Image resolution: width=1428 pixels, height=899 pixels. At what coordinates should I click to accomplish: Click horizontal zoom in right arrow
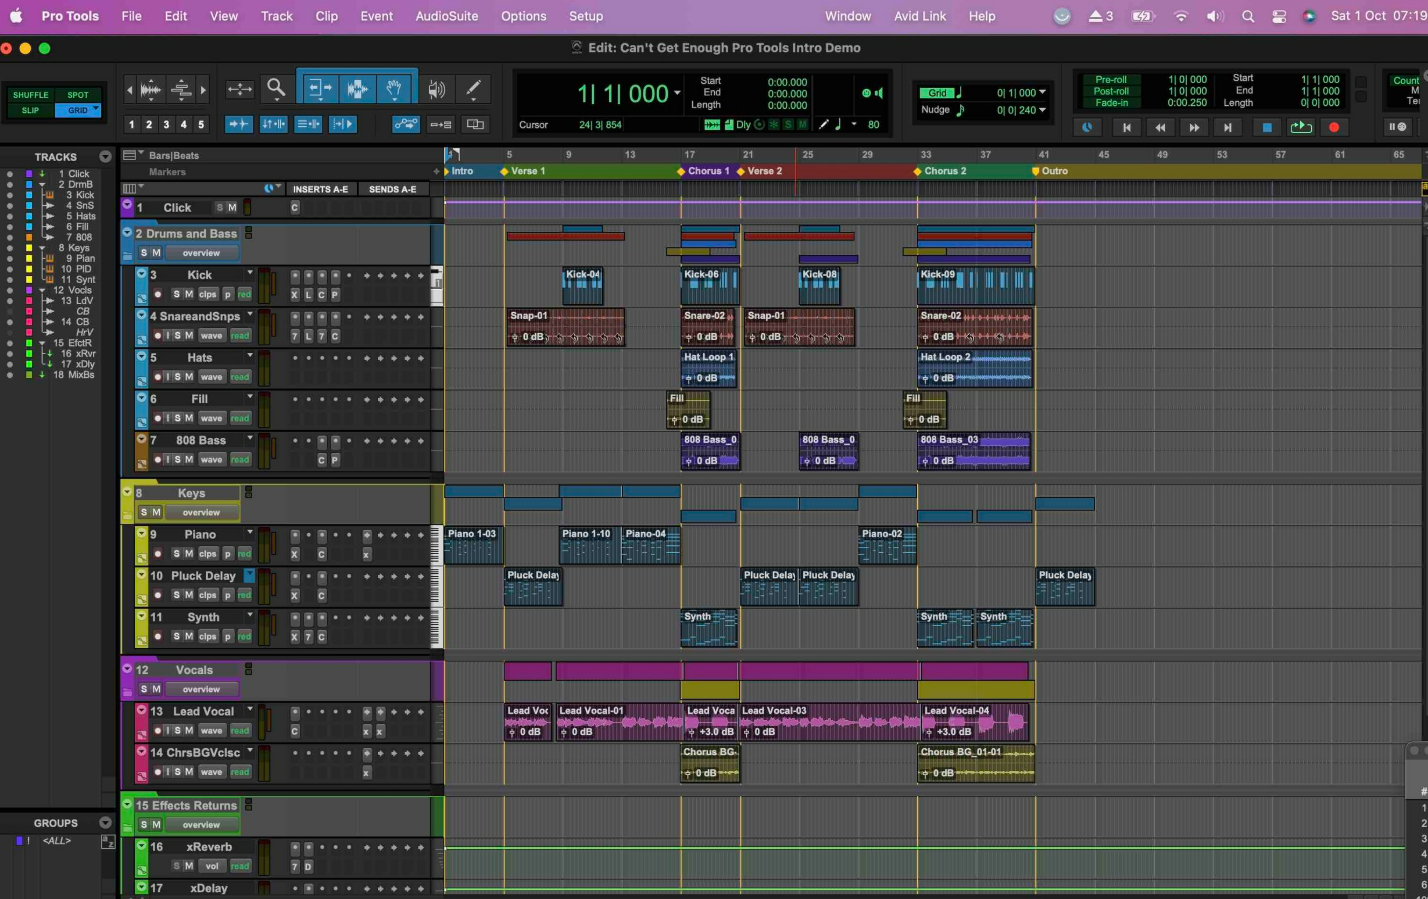(x=203, y=89)
